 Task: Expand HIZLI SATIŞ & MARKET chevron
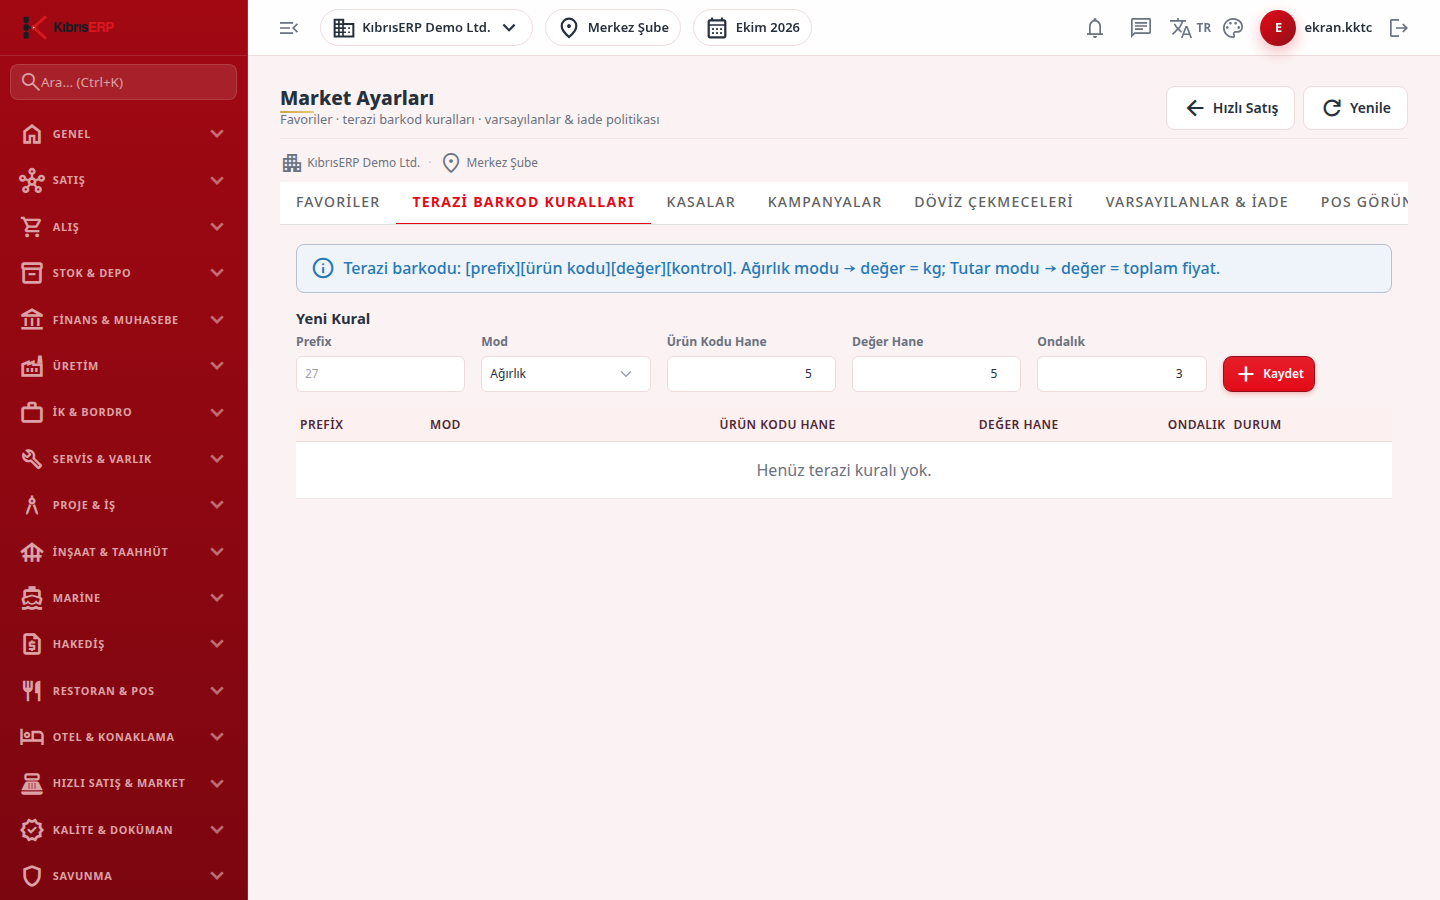[x=217, y=783]
